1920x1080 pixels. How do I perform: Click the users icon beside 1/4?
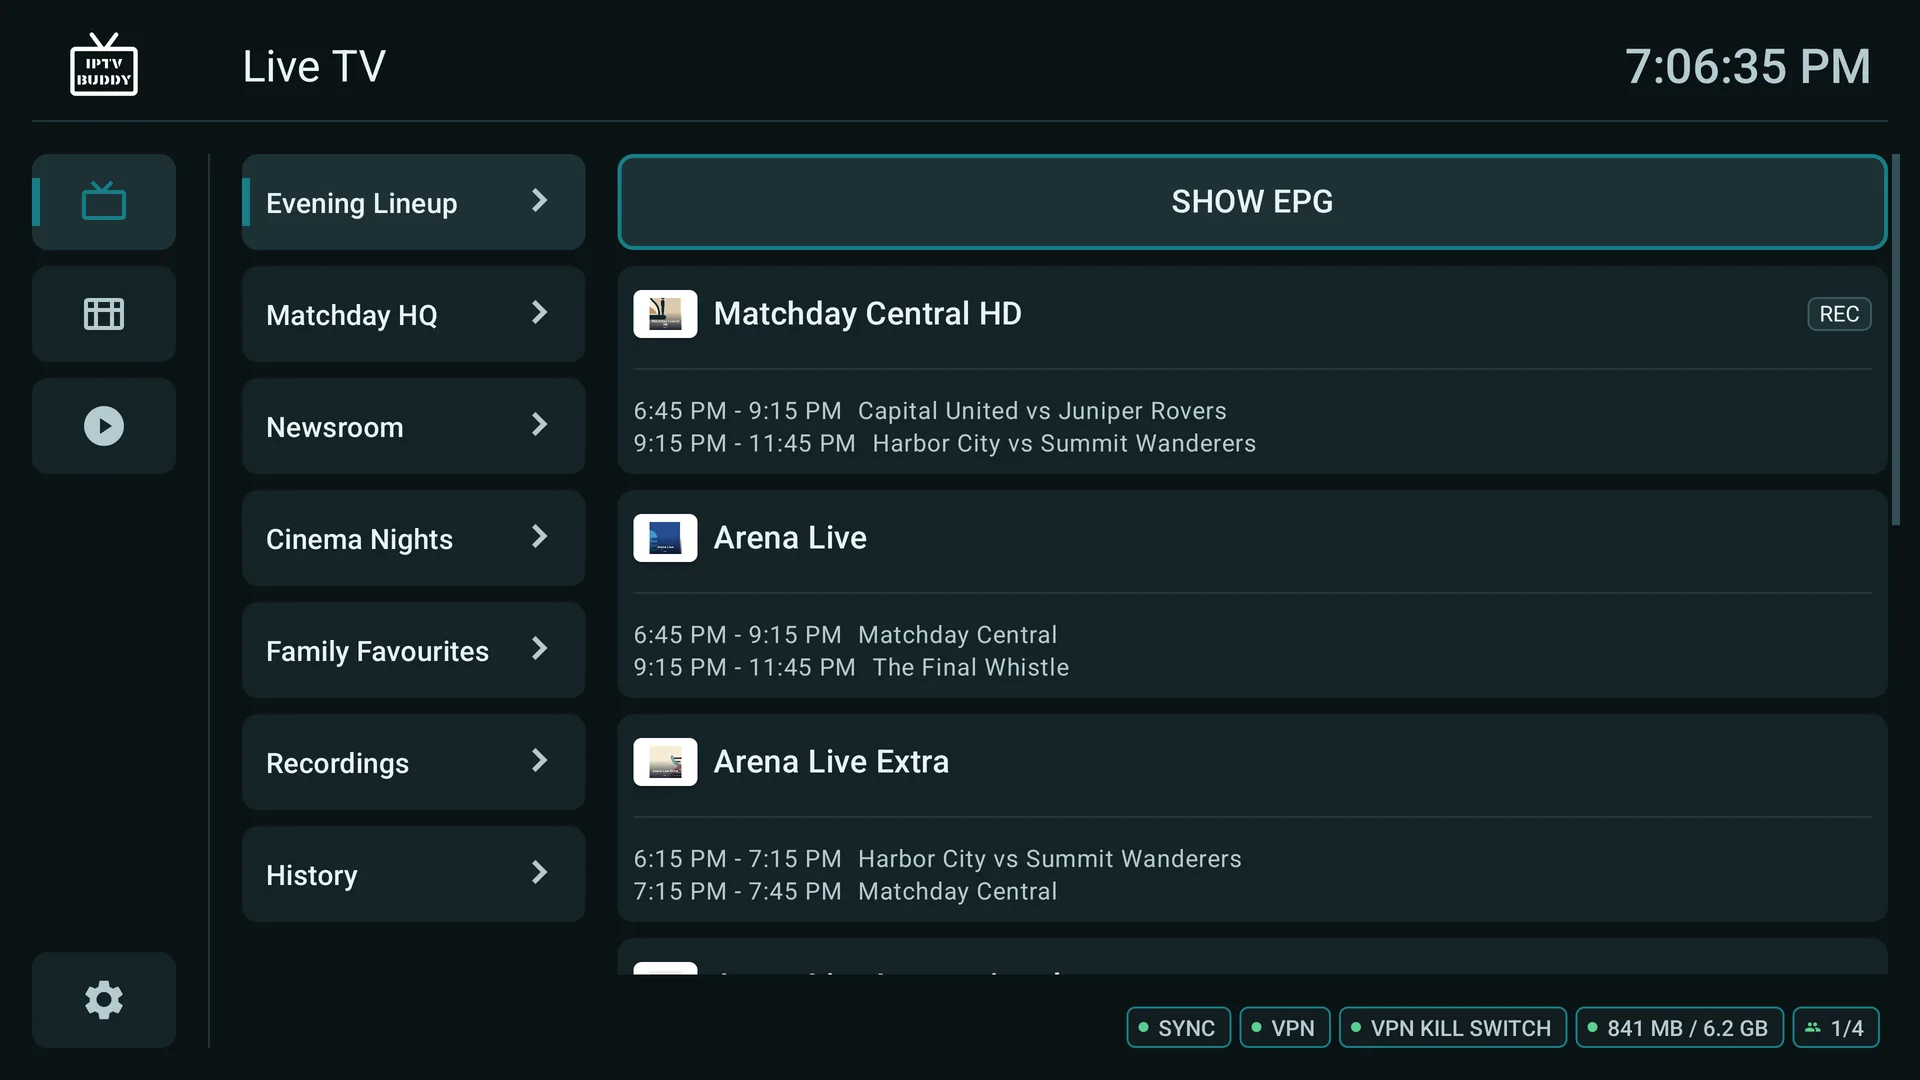point(1813,1027)
